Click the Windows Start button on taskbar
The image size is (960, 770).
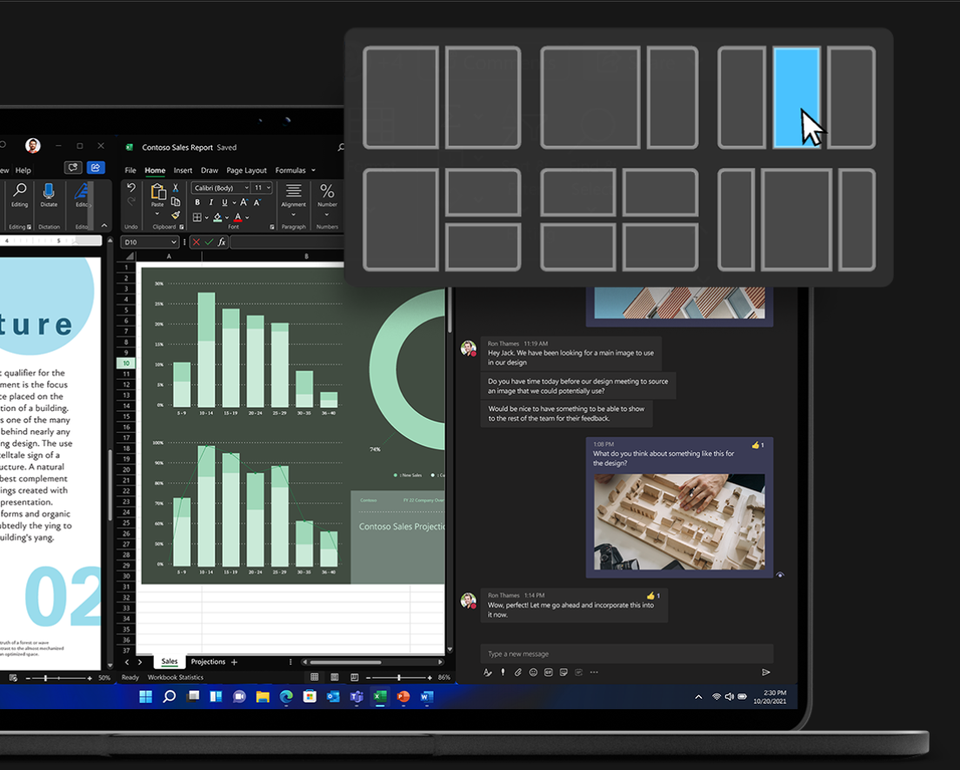pos(146,696)
